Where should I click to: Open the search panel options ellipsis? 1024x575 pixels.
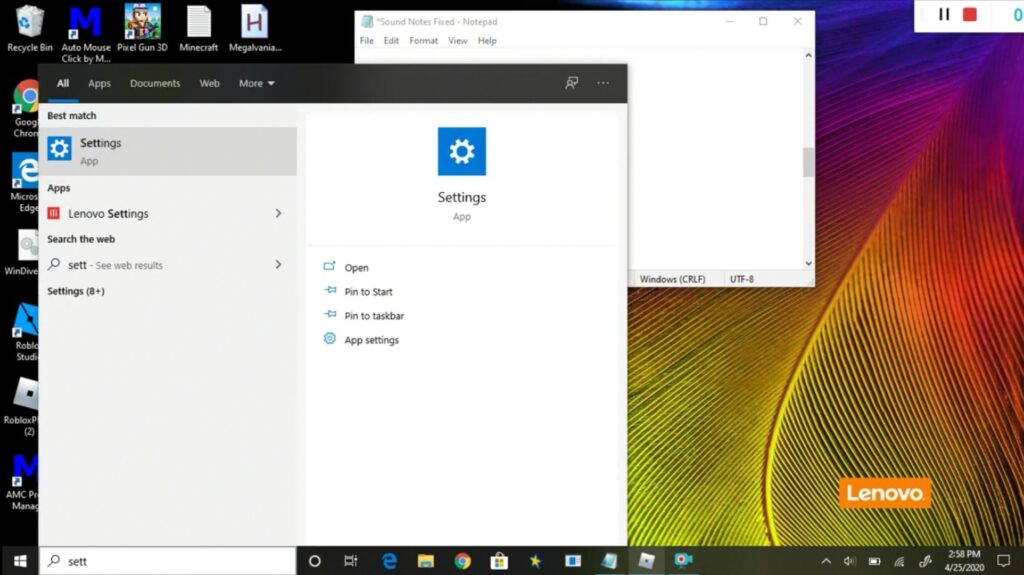(603, 84)
